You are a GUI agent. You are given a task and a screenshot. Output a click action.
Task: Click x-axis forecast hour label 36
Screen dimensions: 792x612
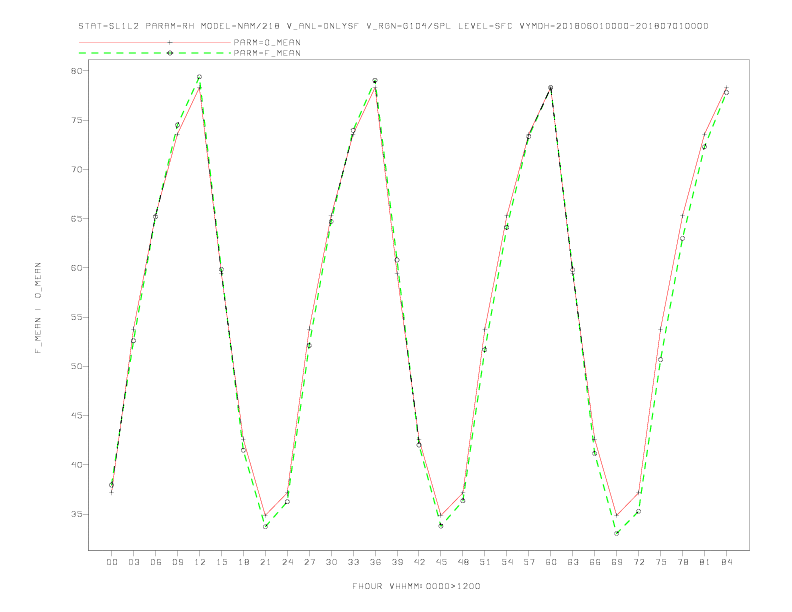(375, 562)
